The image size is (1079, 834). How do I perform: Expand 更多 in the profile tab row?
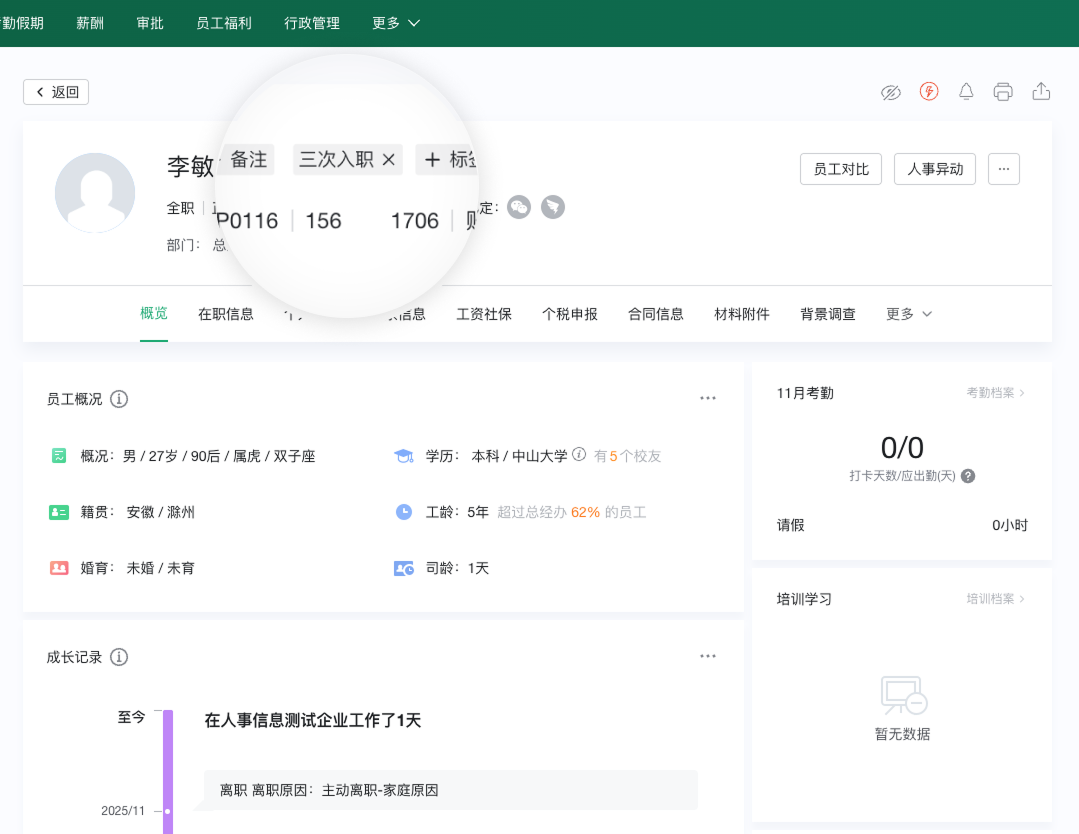[x=908, y=314]
